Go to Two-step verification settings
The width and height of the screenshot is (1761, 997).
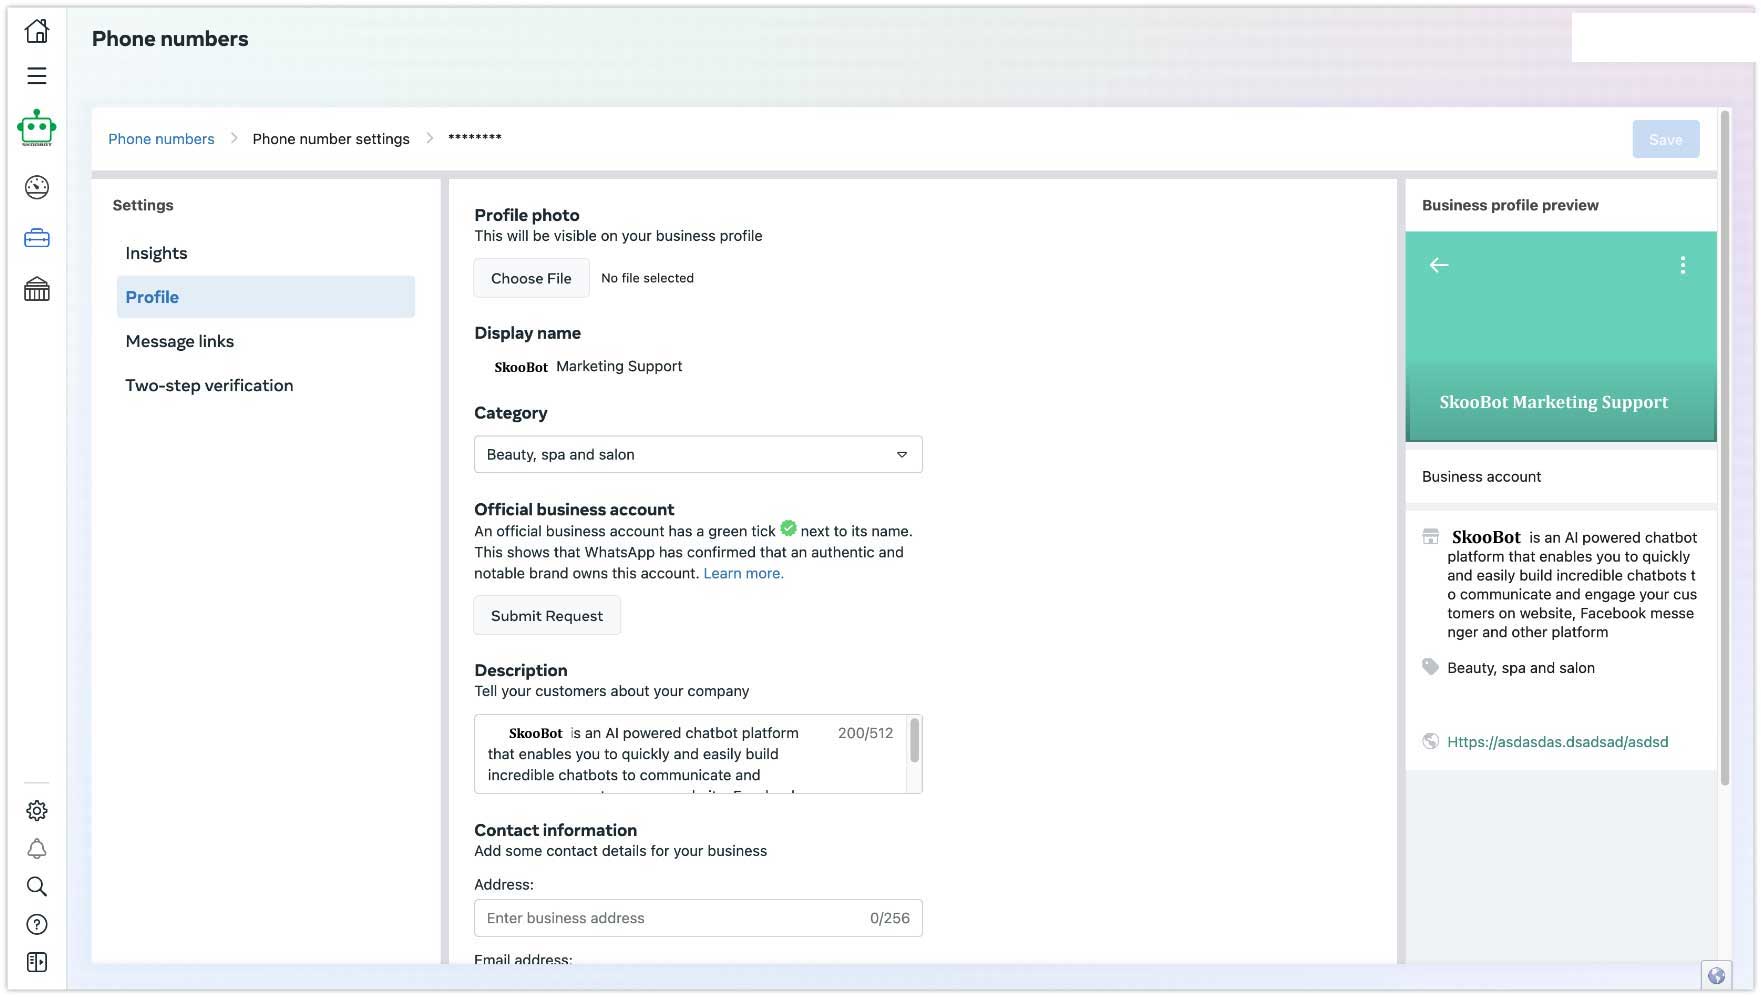click(x=209, y=386)
